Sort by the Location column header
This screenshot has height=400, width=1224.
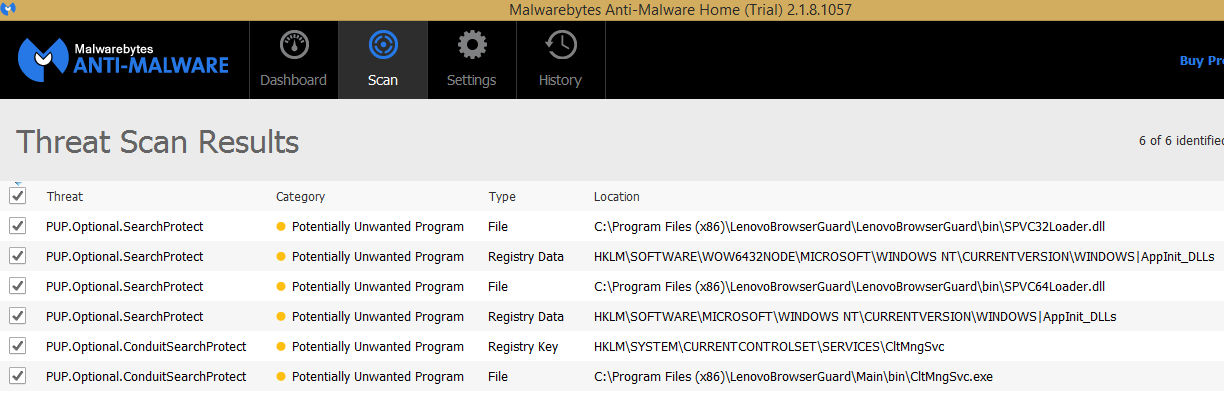[x=617, y=197]
